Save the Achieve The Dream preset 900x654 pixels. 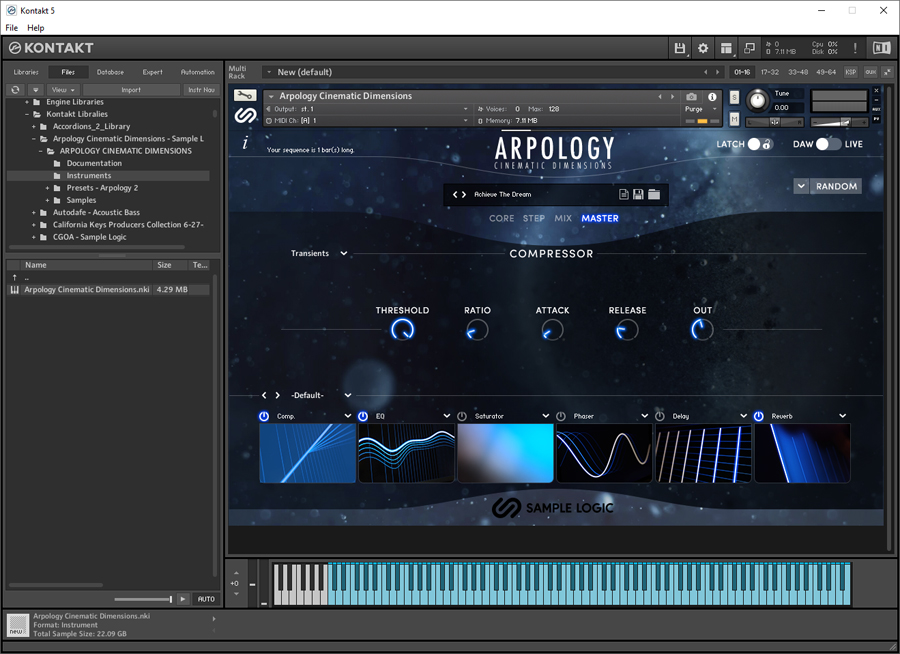coord(638,194)
